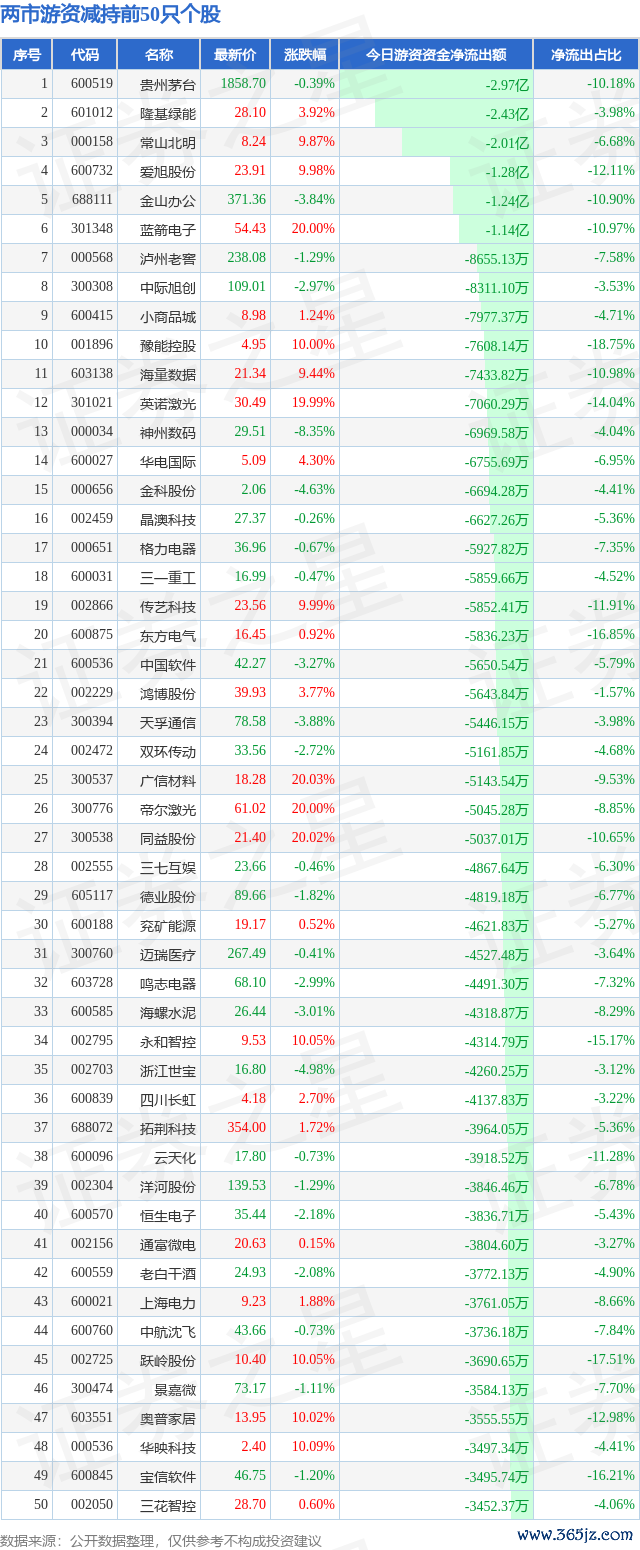640x1550 pixels.
Task: Click stock code 603551
Action: [x=92, y=1418]
